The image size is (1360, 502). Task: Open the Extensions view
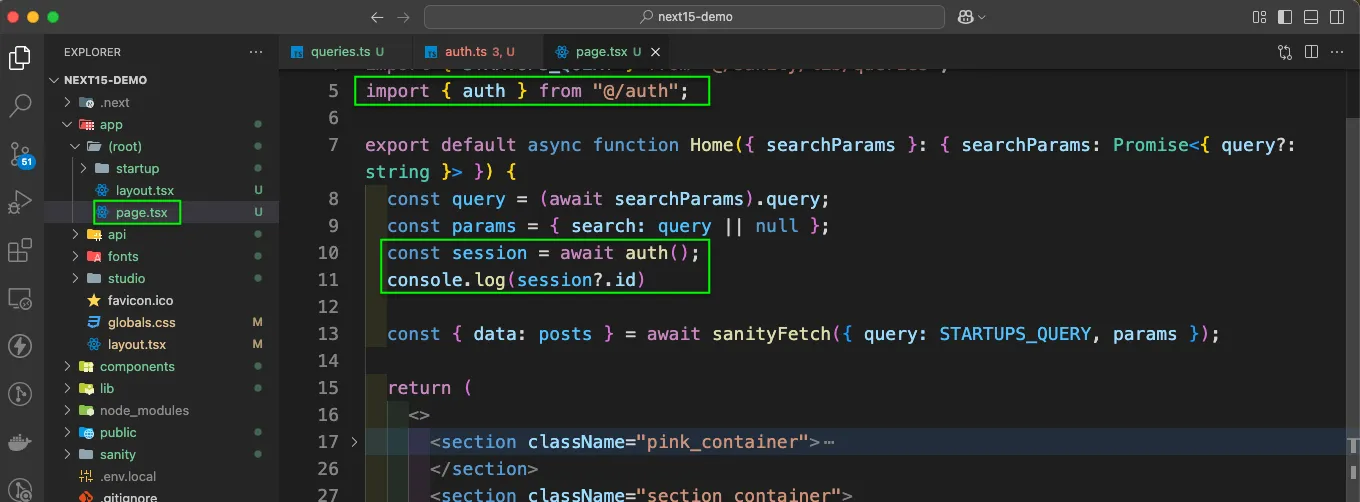tap(19, 250)
